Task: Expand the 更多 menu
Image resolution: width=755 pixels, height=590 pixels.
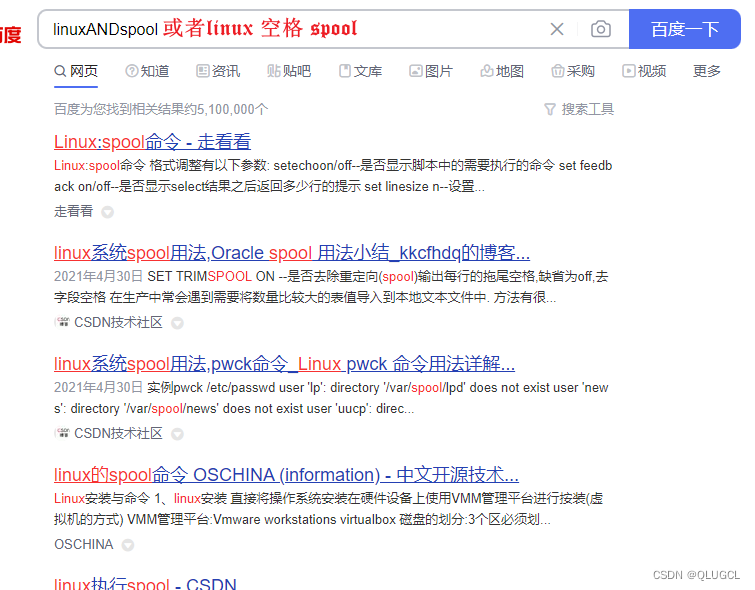Action: [x=706, y=71]
